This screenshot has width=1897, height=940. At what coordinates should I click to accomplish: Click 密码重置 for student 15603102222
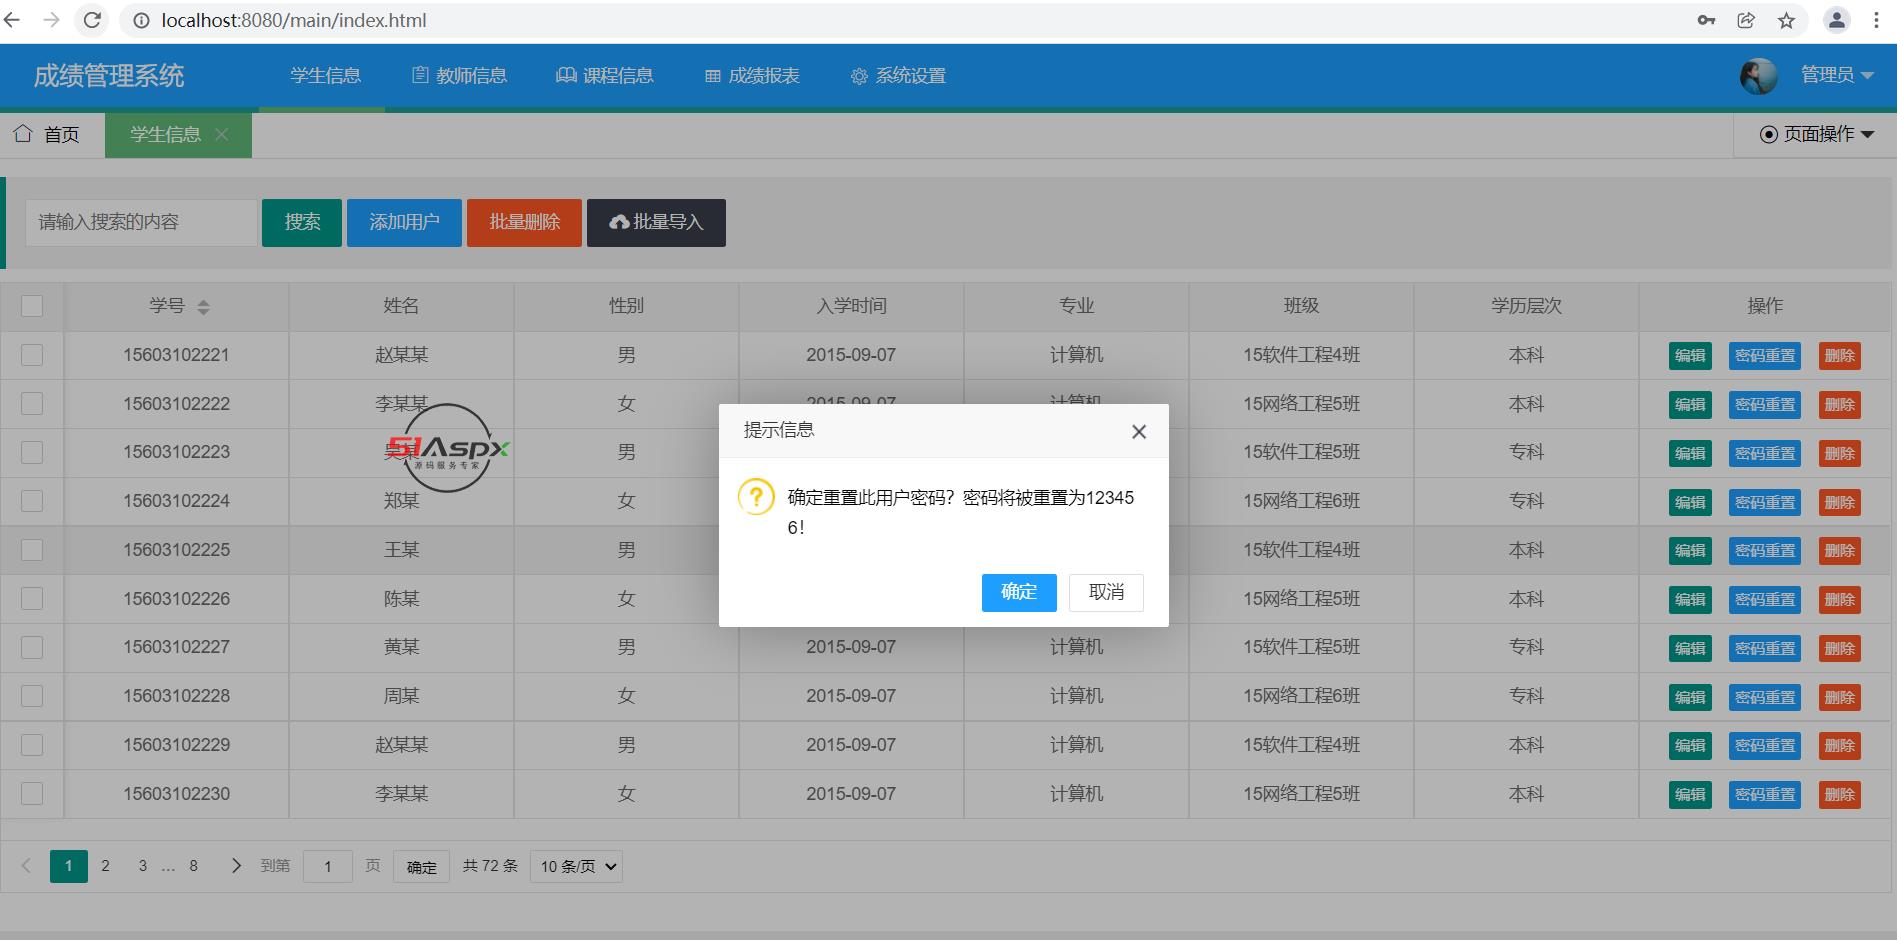point(1765,405)
